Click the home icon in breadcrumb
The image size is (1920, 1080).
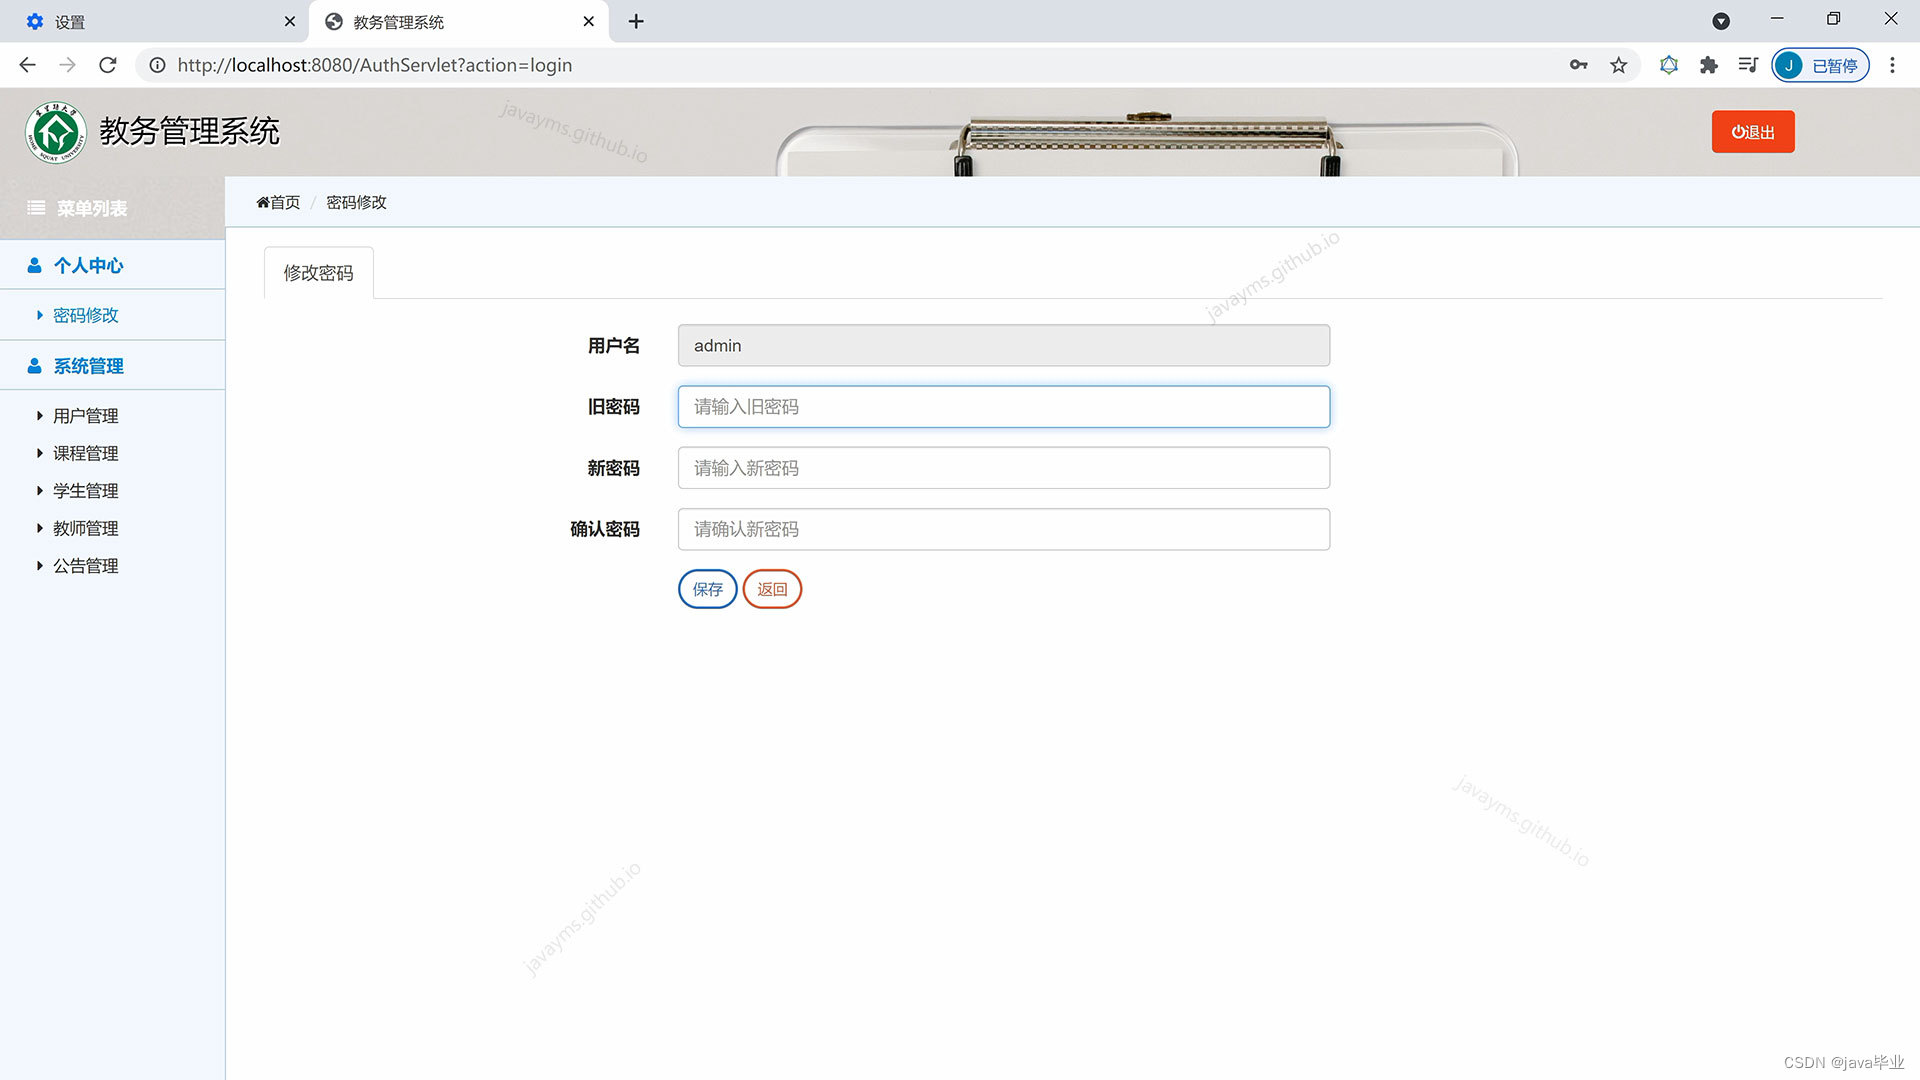click(263, 203)
